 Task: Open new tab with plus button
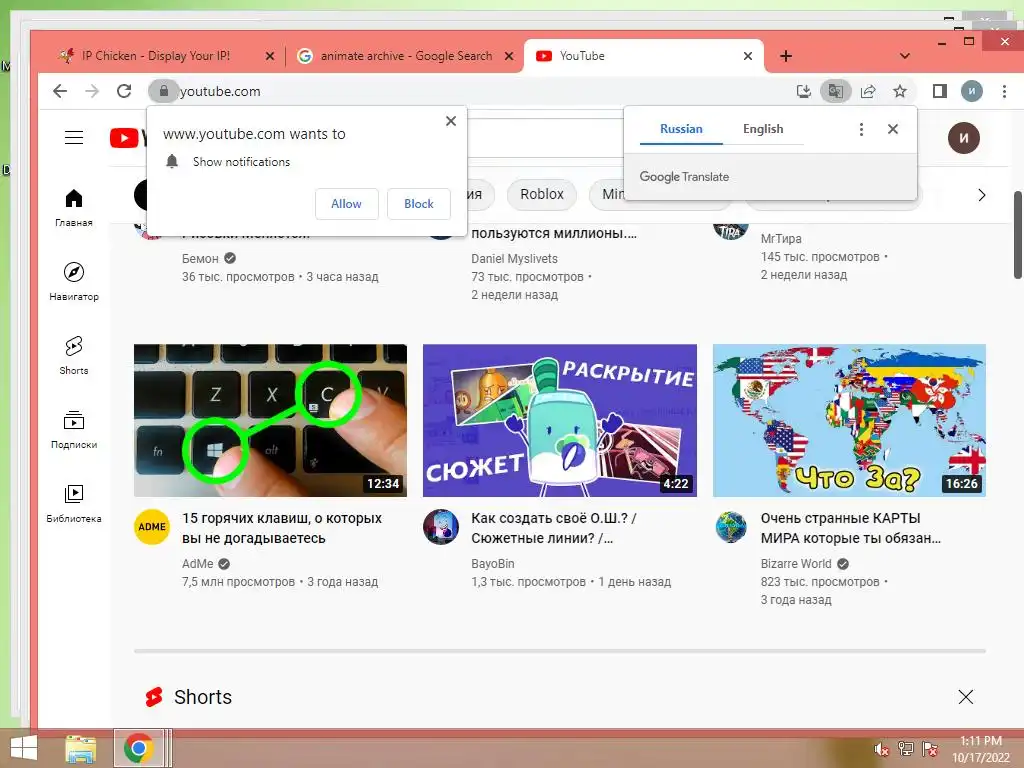(x=786, y=56)
